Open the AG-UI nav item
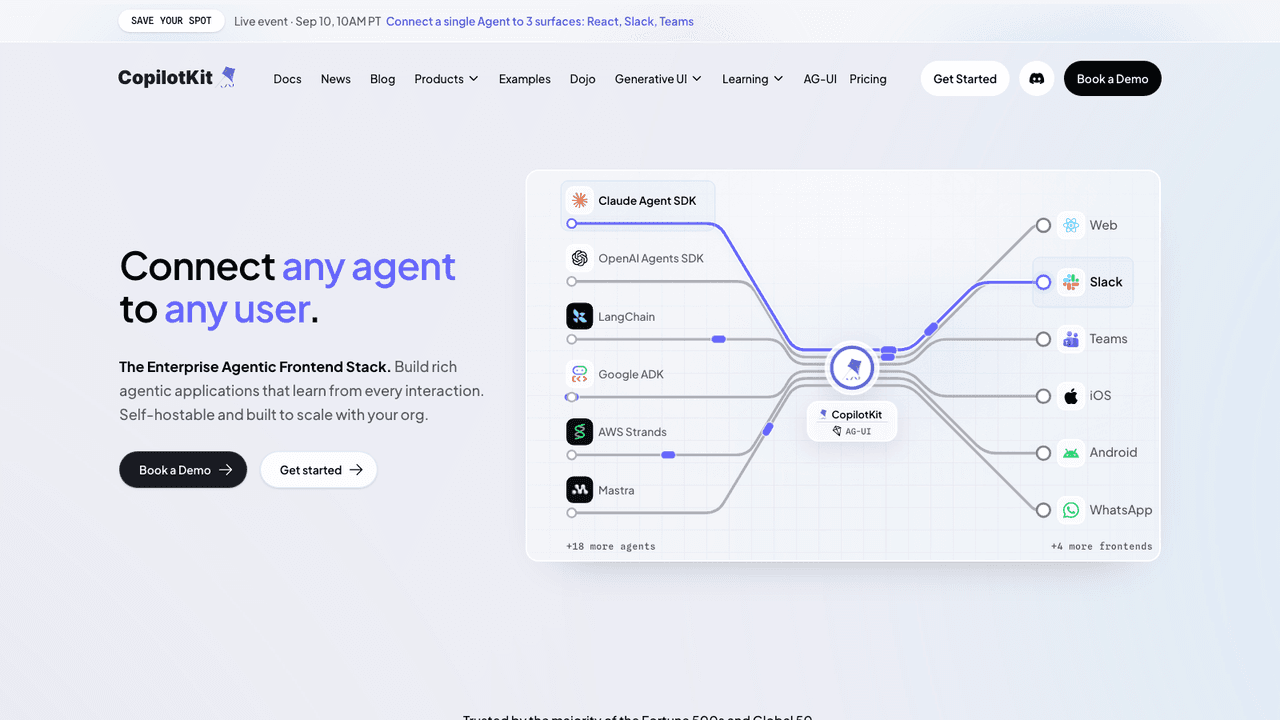 pos(820,79)
